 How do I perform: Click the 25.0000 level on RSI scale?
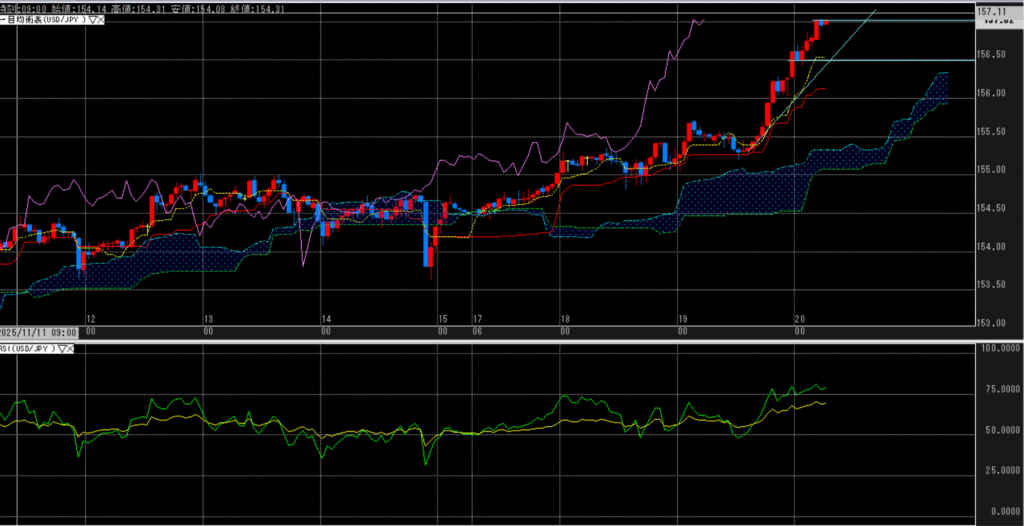(x=995, y=470)
